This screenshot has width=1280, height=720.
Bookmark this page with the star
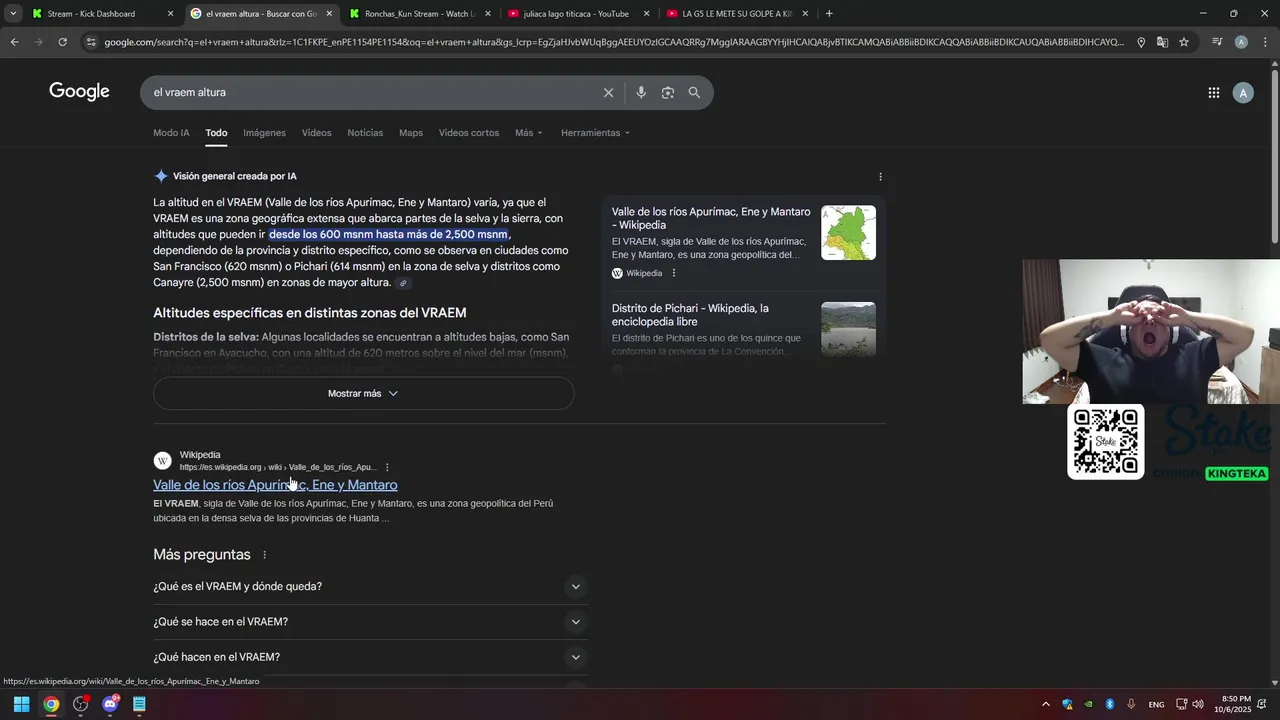(1184, 42)
